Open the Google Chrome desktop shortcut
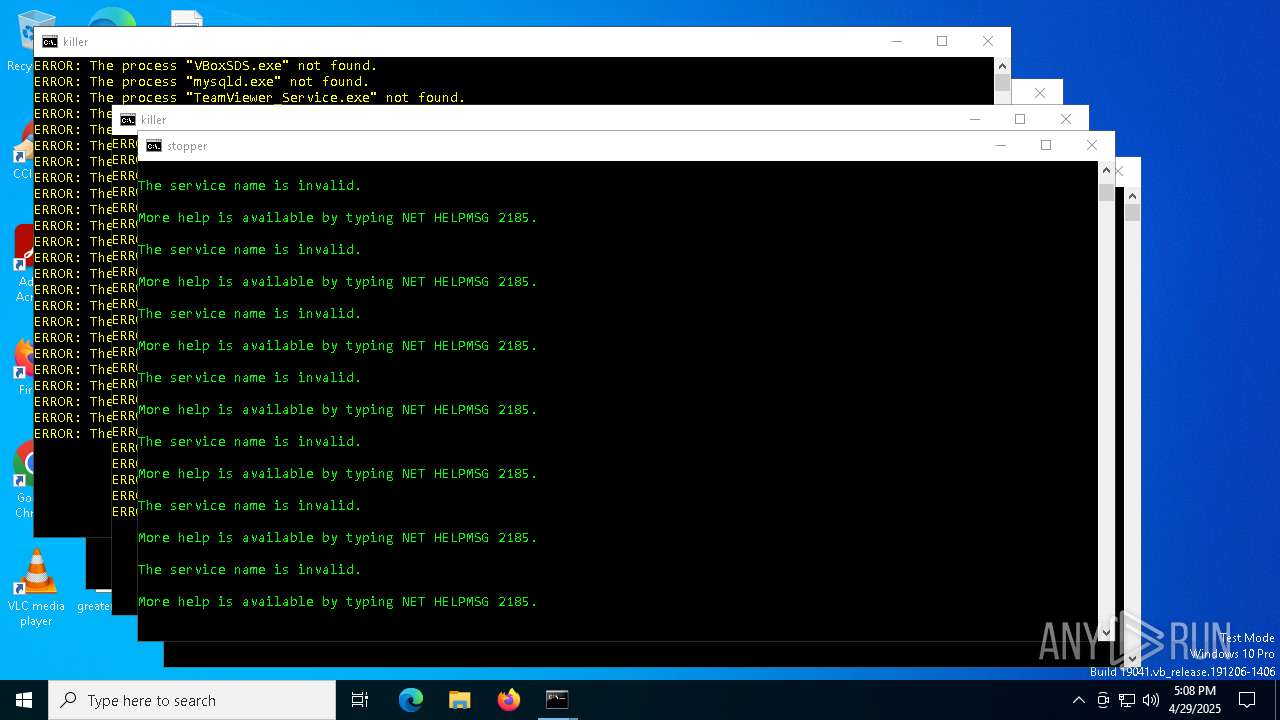Screen dimensions: 1280x720 point(24,480)
